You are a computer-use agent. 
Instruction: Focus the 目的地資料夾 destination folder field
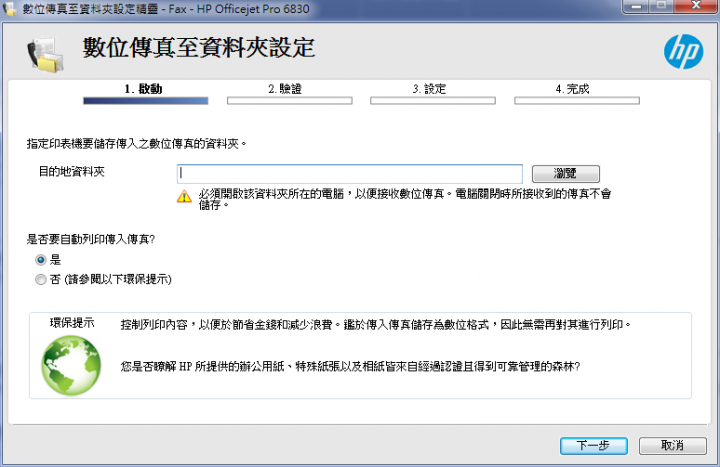coord(349,174)
